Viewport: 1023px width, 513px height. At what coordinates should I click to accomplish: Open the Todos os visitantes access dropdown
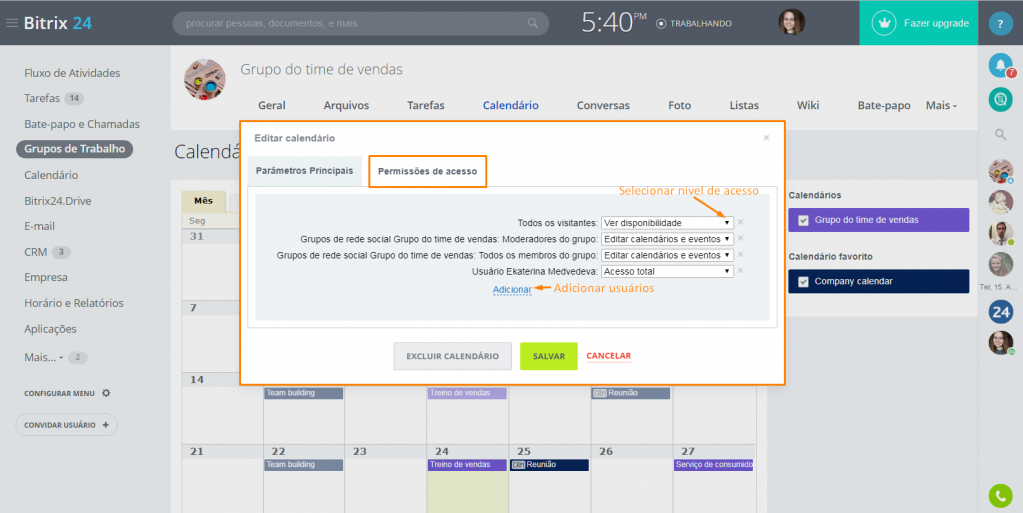667,223
